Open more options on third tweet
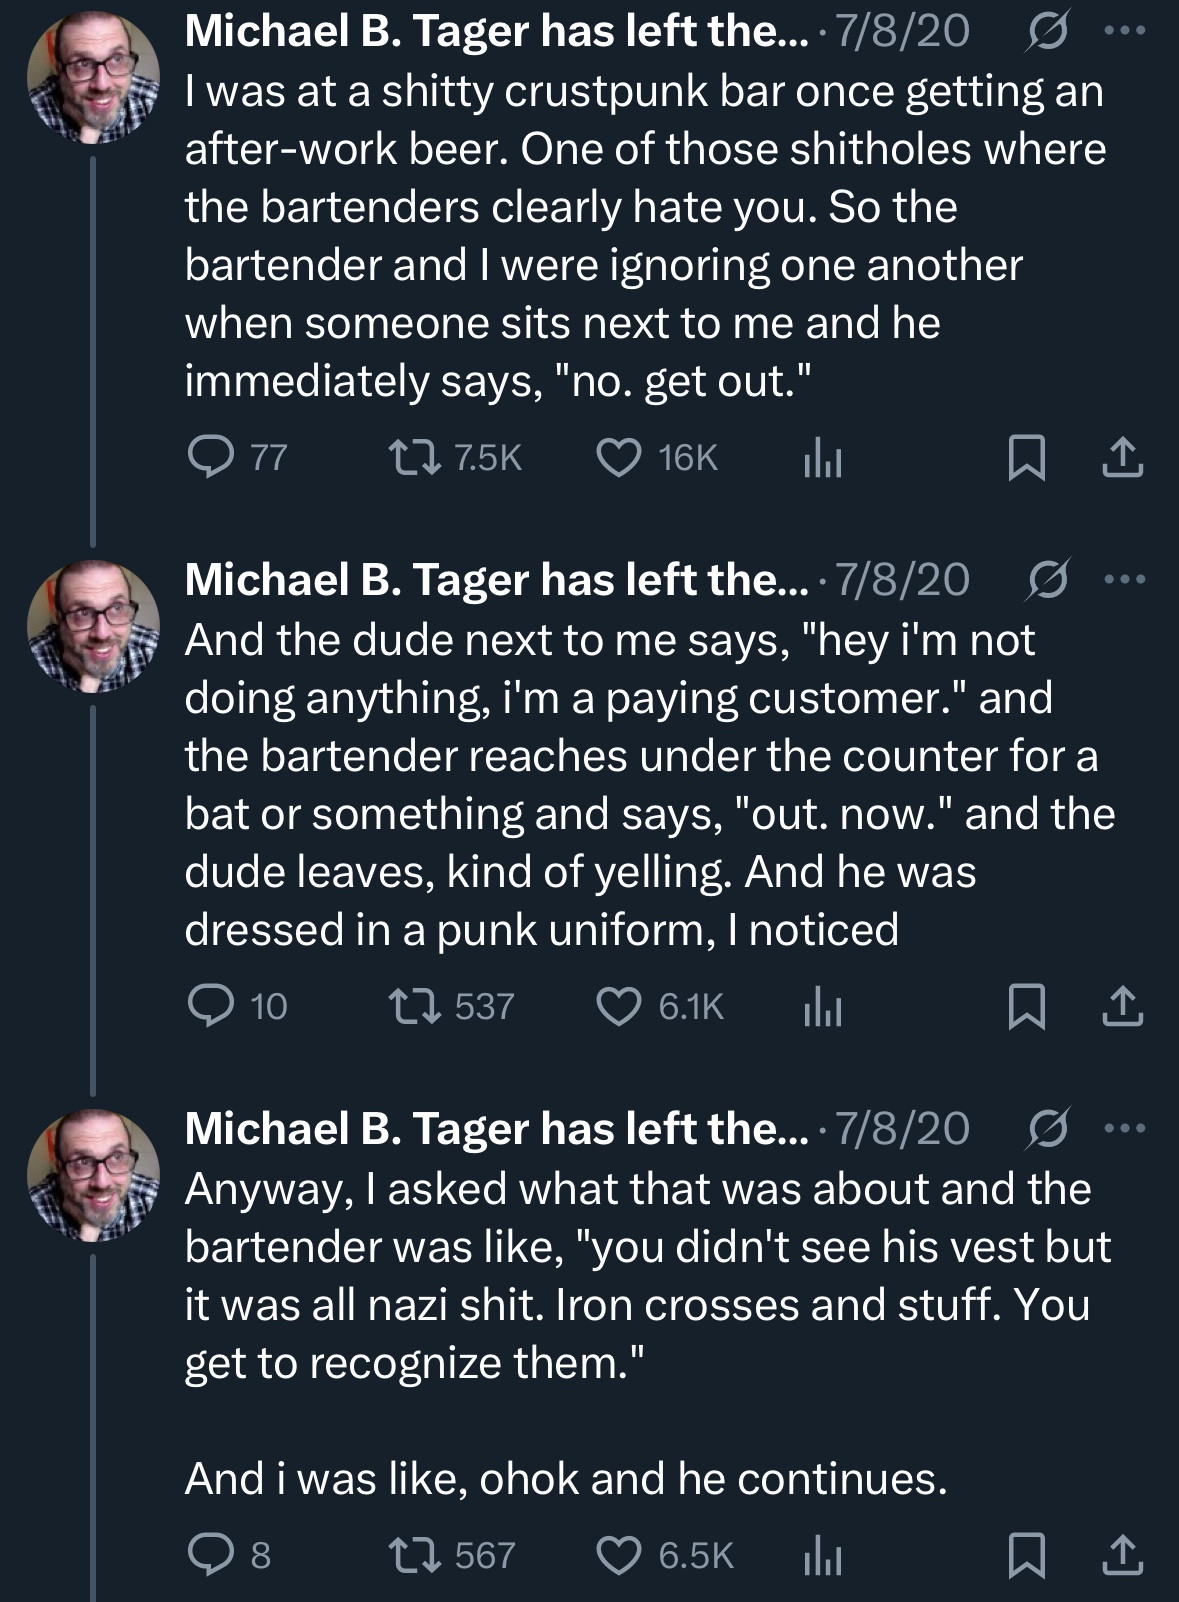 [x=1124, y=1128]
